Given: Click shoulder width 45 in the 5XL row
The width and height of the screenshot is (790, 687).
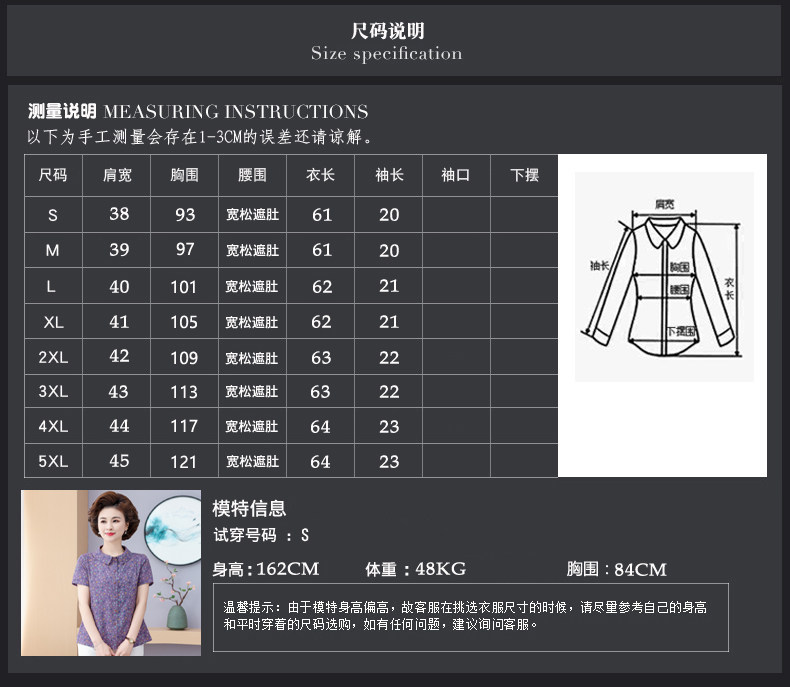Looking at the screenshot, I should 119,461.
